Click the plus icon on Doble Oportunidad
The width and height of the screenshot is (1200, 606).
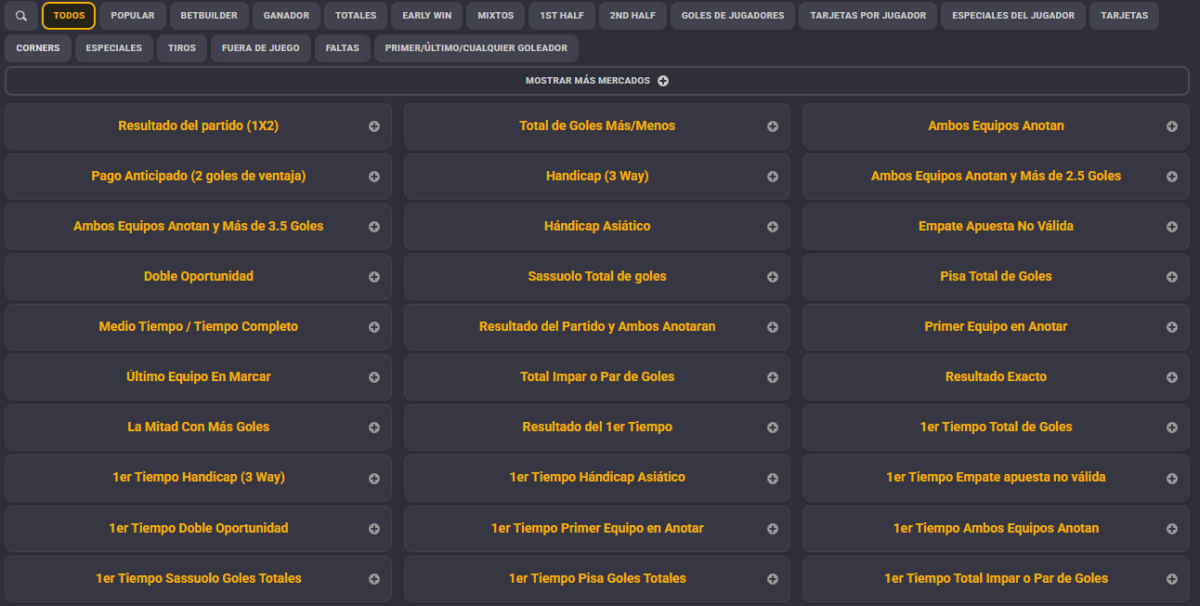tap(374, 277)
